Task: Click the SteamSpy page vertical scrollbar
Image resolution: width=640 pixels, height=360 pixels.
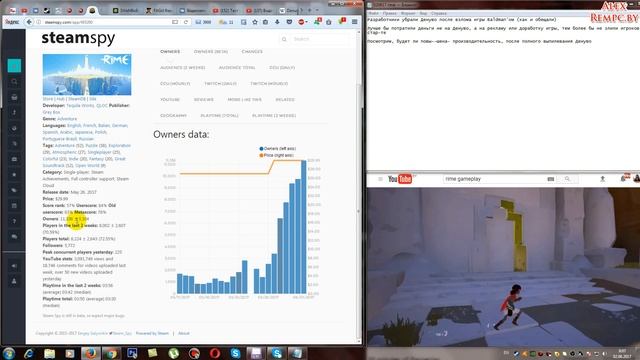Action: click(359, 188)
